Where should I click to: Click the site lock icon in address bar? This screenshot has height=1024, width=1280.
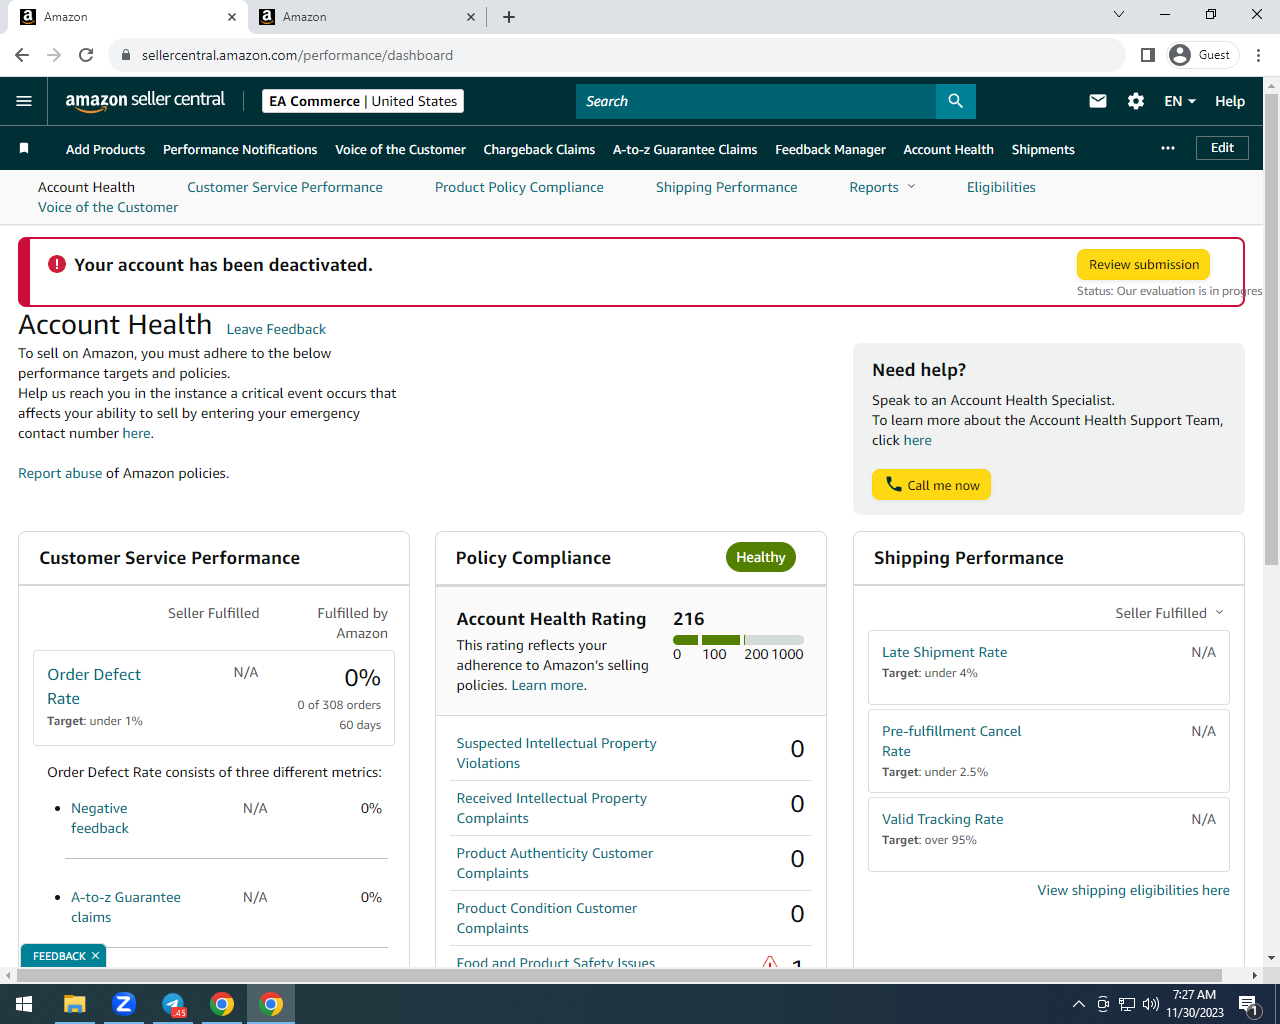coord(125,55)
